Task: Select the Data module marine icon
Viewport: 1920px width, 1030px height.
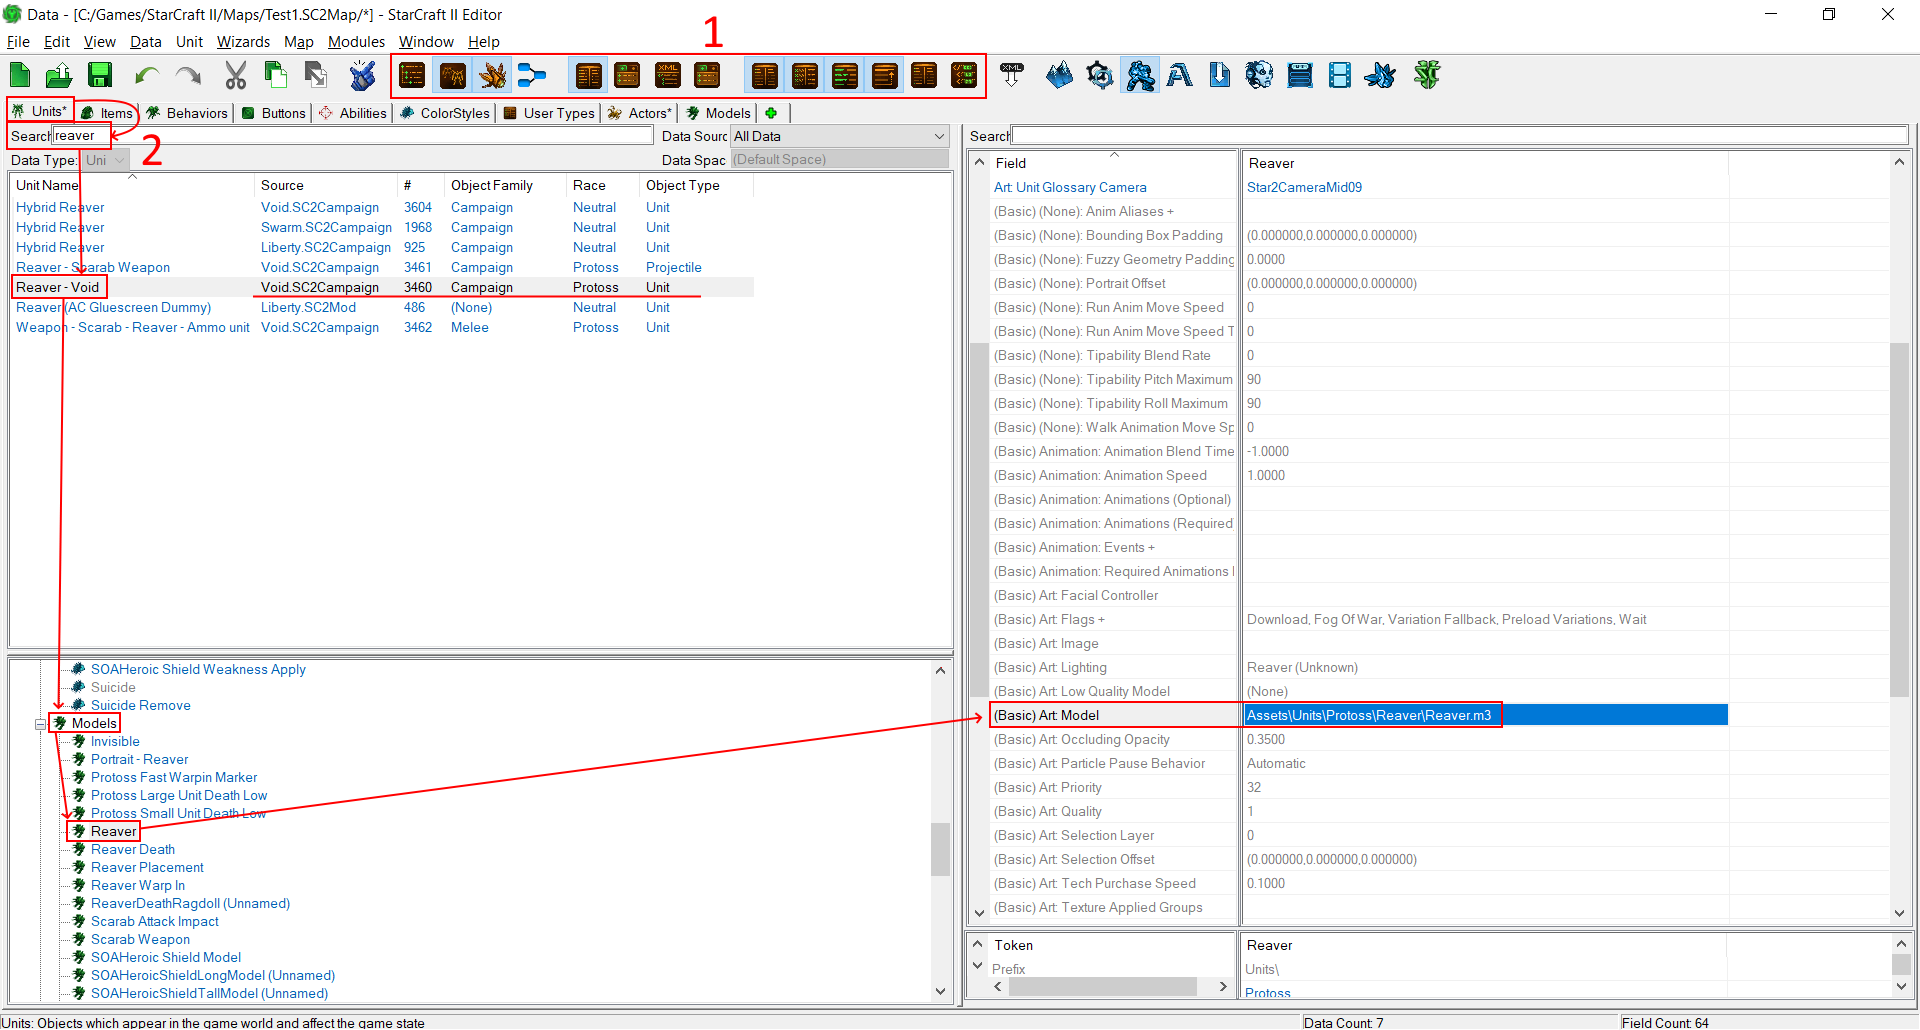Action: click(1140, 75)
